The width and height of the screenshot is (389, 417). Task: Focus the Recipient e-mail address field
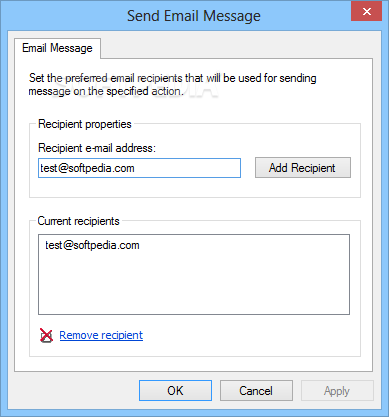point(139,168)
